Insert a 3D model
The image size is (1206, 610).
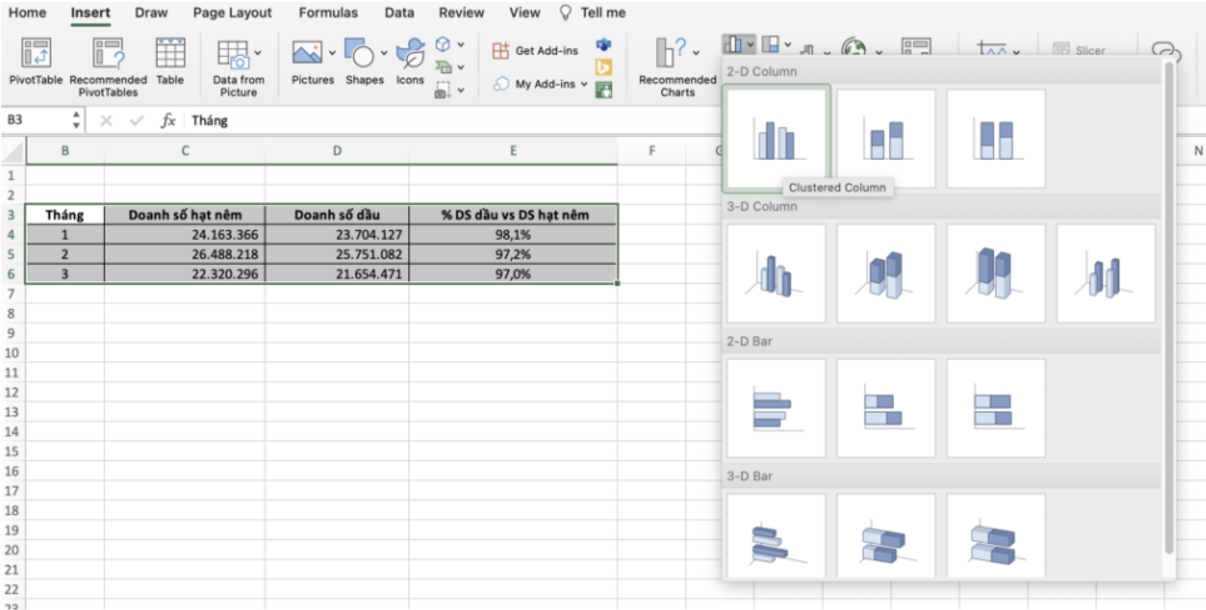(x=443, y=44)
